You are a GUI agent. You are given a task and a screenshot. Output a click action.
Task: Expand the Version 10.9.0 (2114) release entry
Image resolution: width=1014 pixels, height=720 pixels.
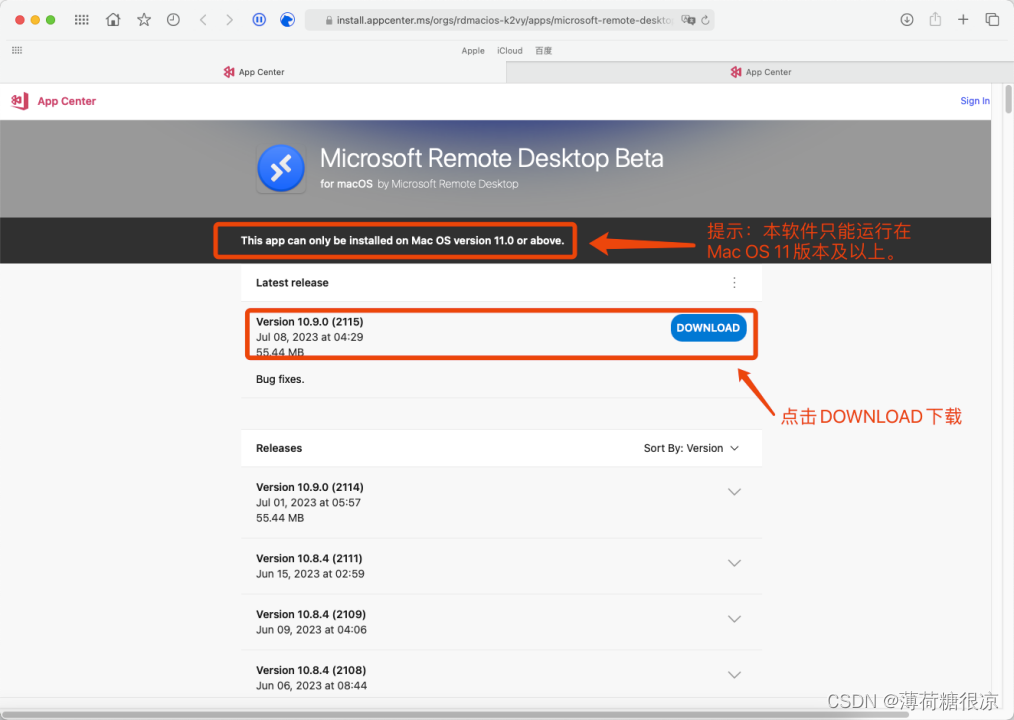point(735,491)
